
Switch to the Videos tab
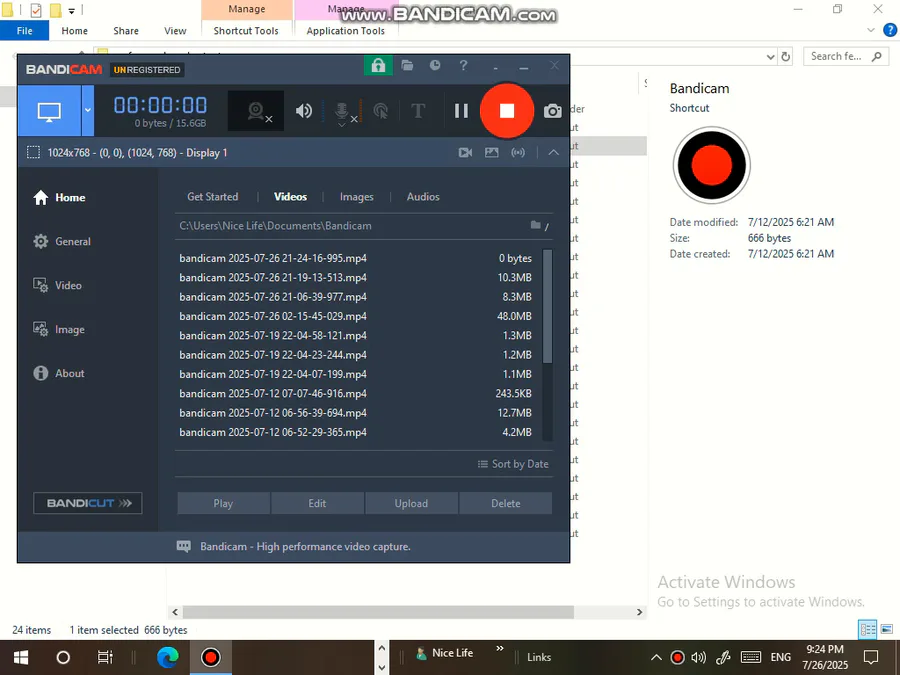[x=290, y=197]
